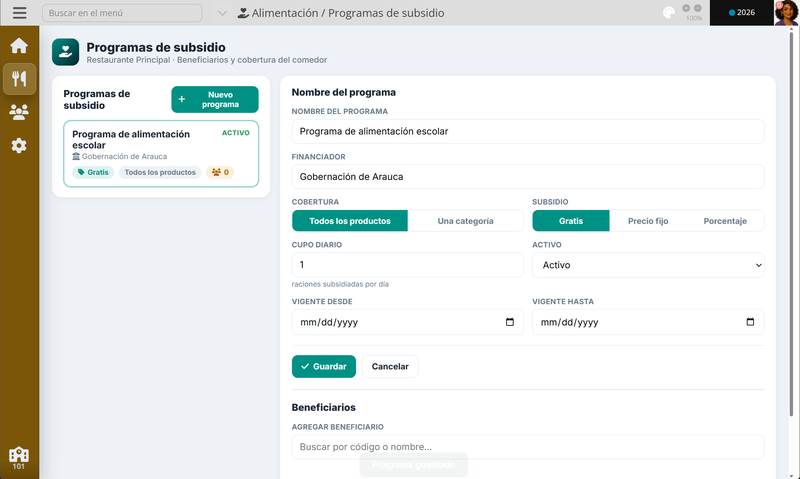Click Gobernación de Arauca text on card
800x479 pixels.
point(124,157)
